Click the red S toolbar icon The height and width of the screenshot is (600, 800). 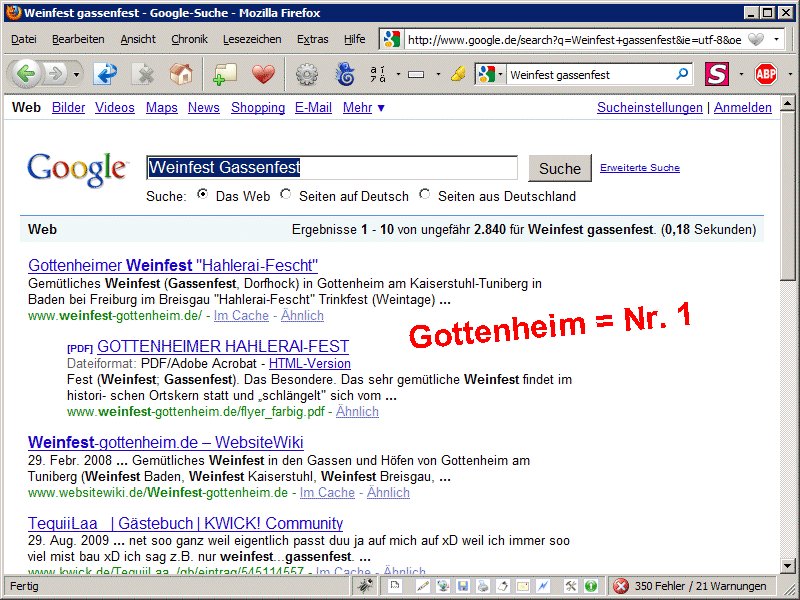716,74
